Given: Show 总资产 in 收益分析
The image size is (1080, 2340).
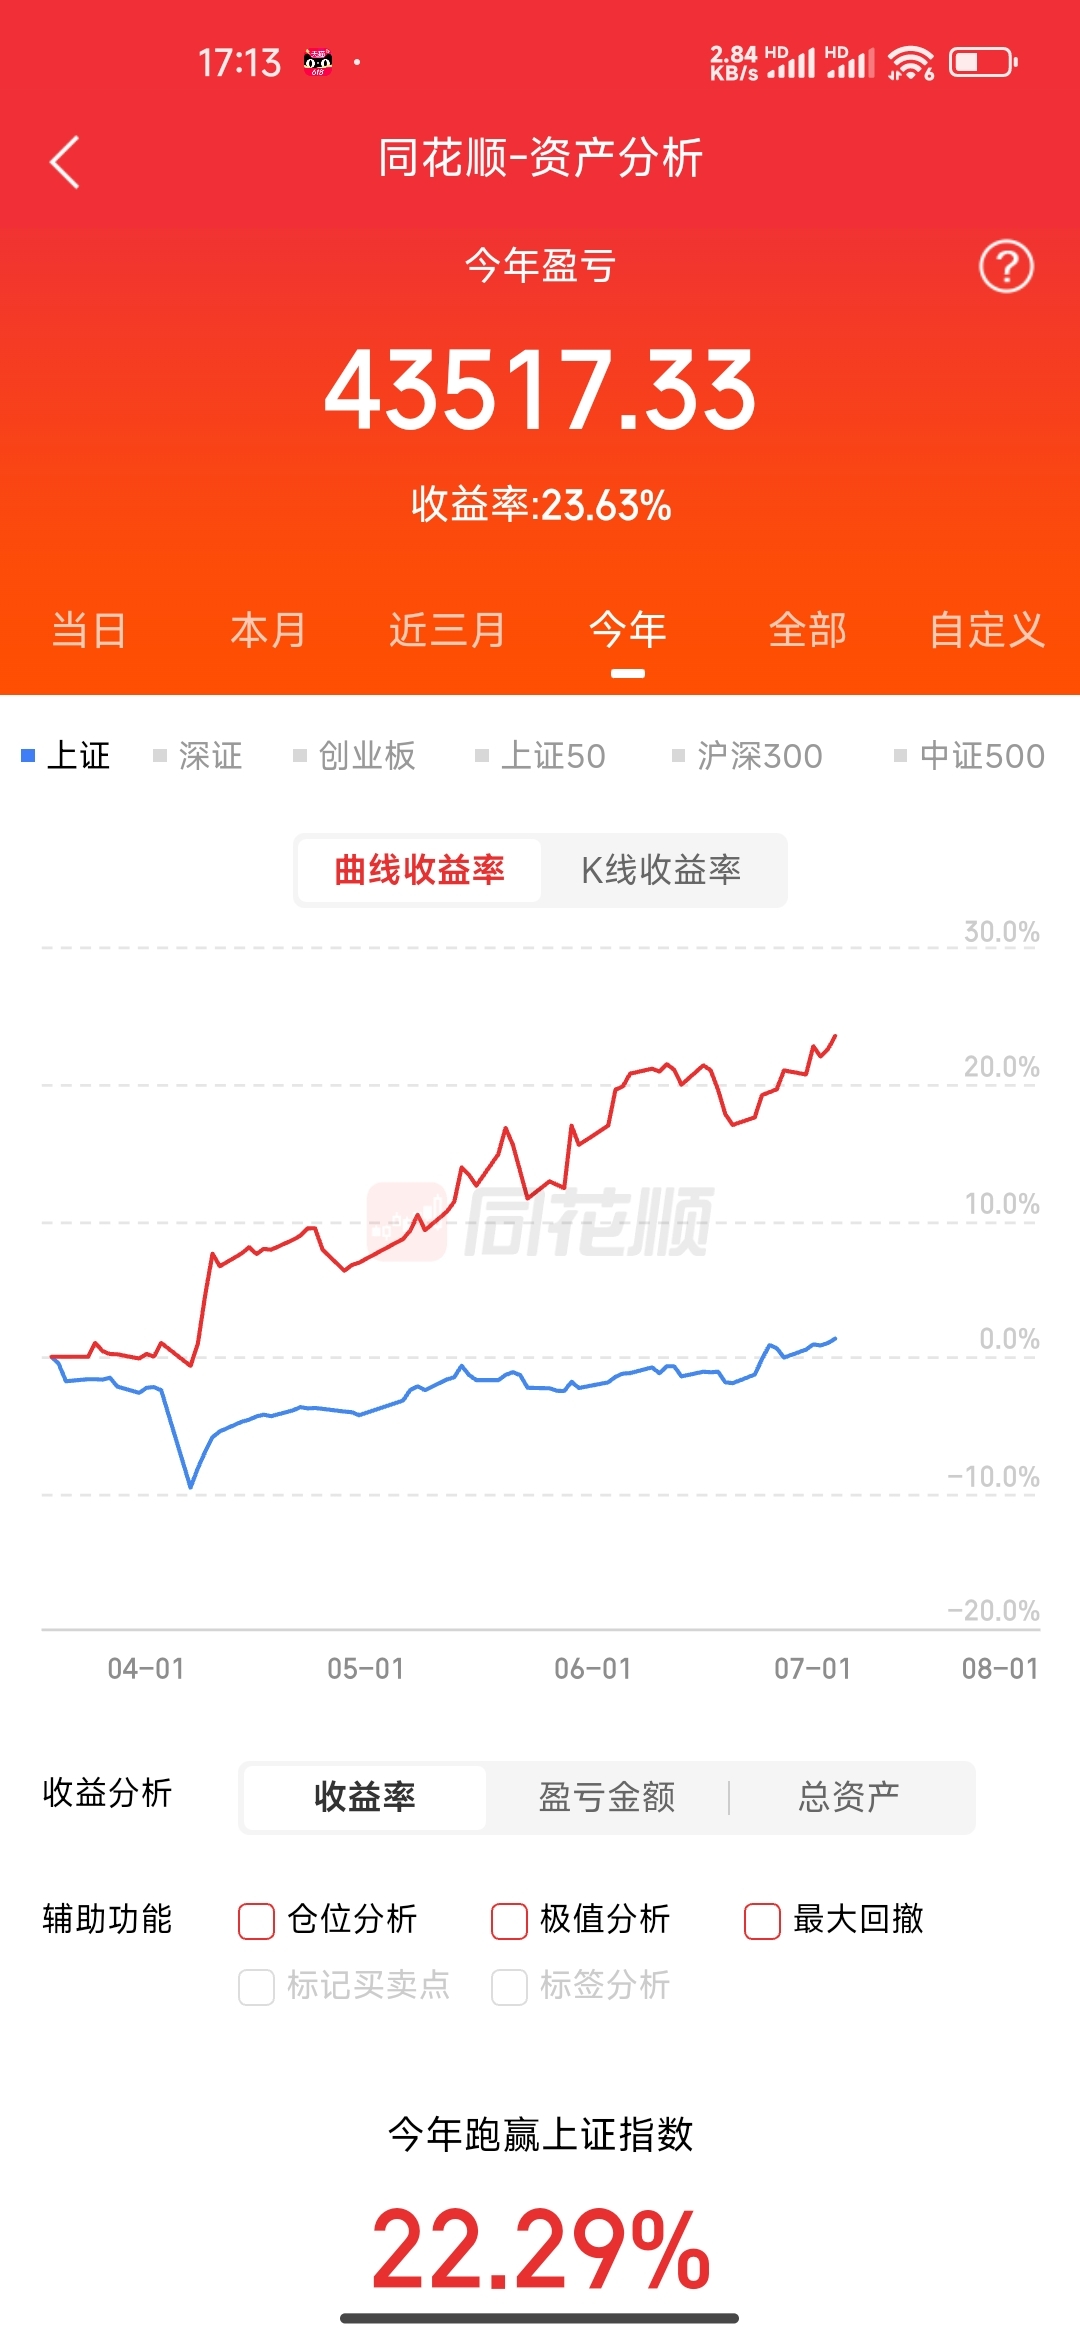Looking at the screenshot, I should pos(849,1797).
